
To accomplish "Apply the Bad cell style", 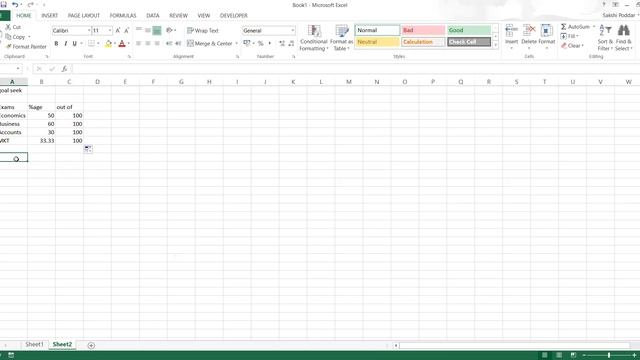I will coord(423,30).
